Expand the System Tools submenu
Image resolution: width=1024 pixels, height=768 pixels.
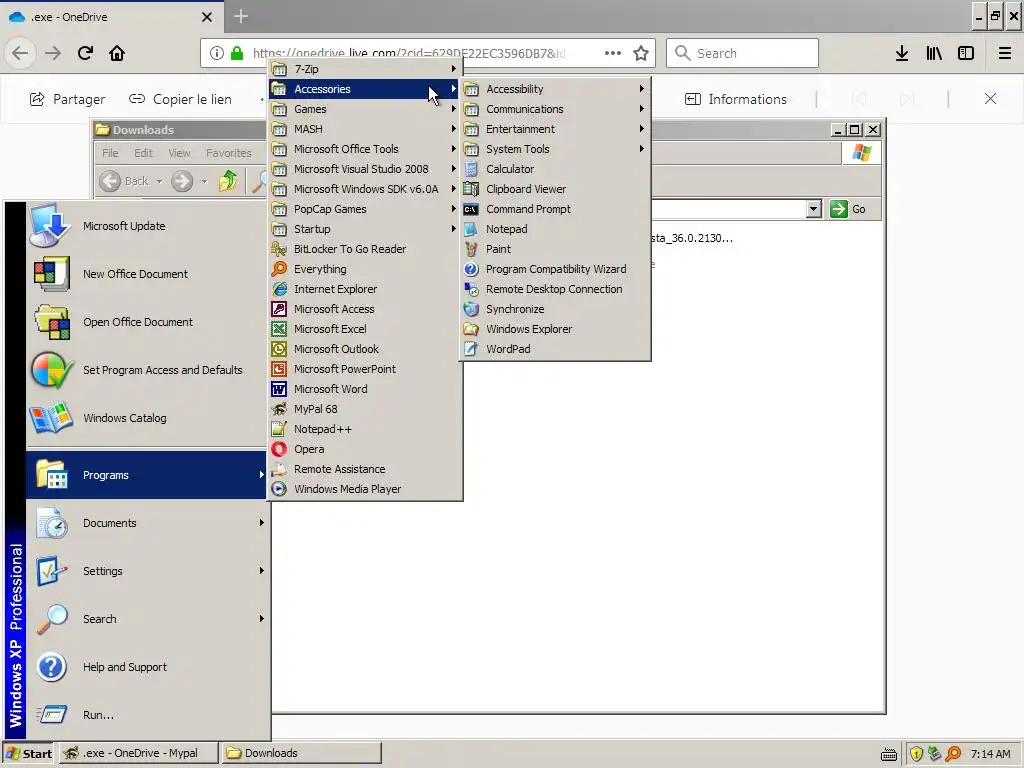coord(555,149)
